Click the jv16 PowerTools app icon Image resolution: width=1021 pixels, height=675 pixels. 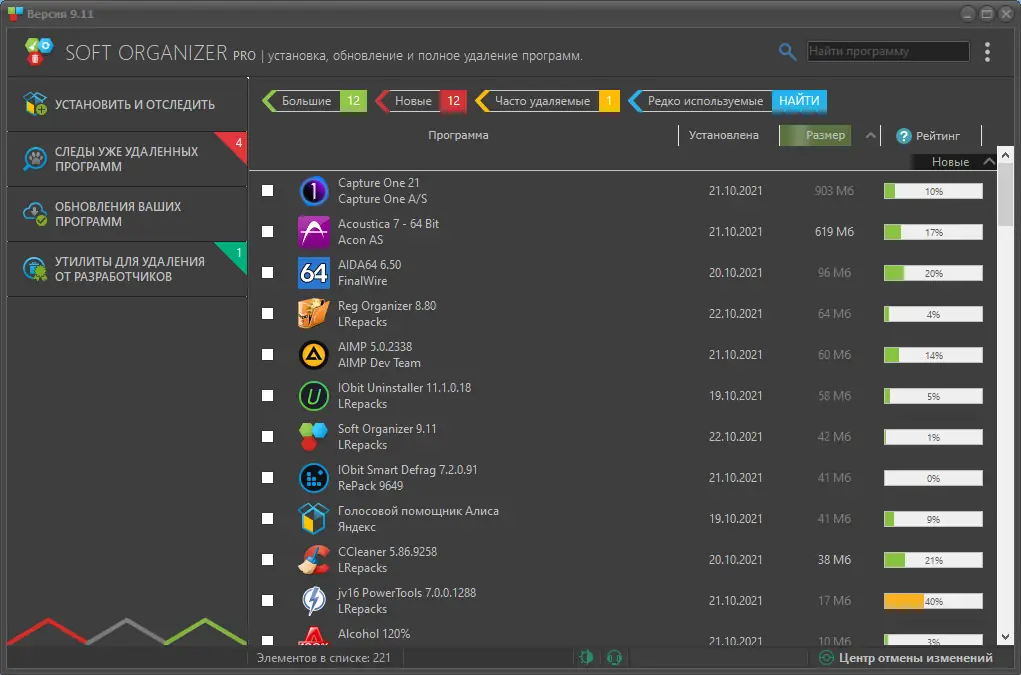click(x=313, y=601)
